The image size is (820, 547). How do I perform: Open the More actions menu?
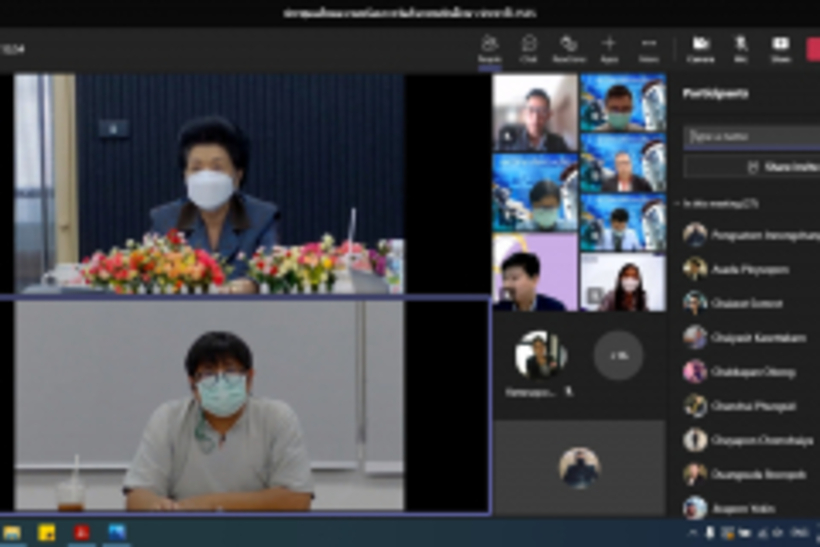pos(649,49)
